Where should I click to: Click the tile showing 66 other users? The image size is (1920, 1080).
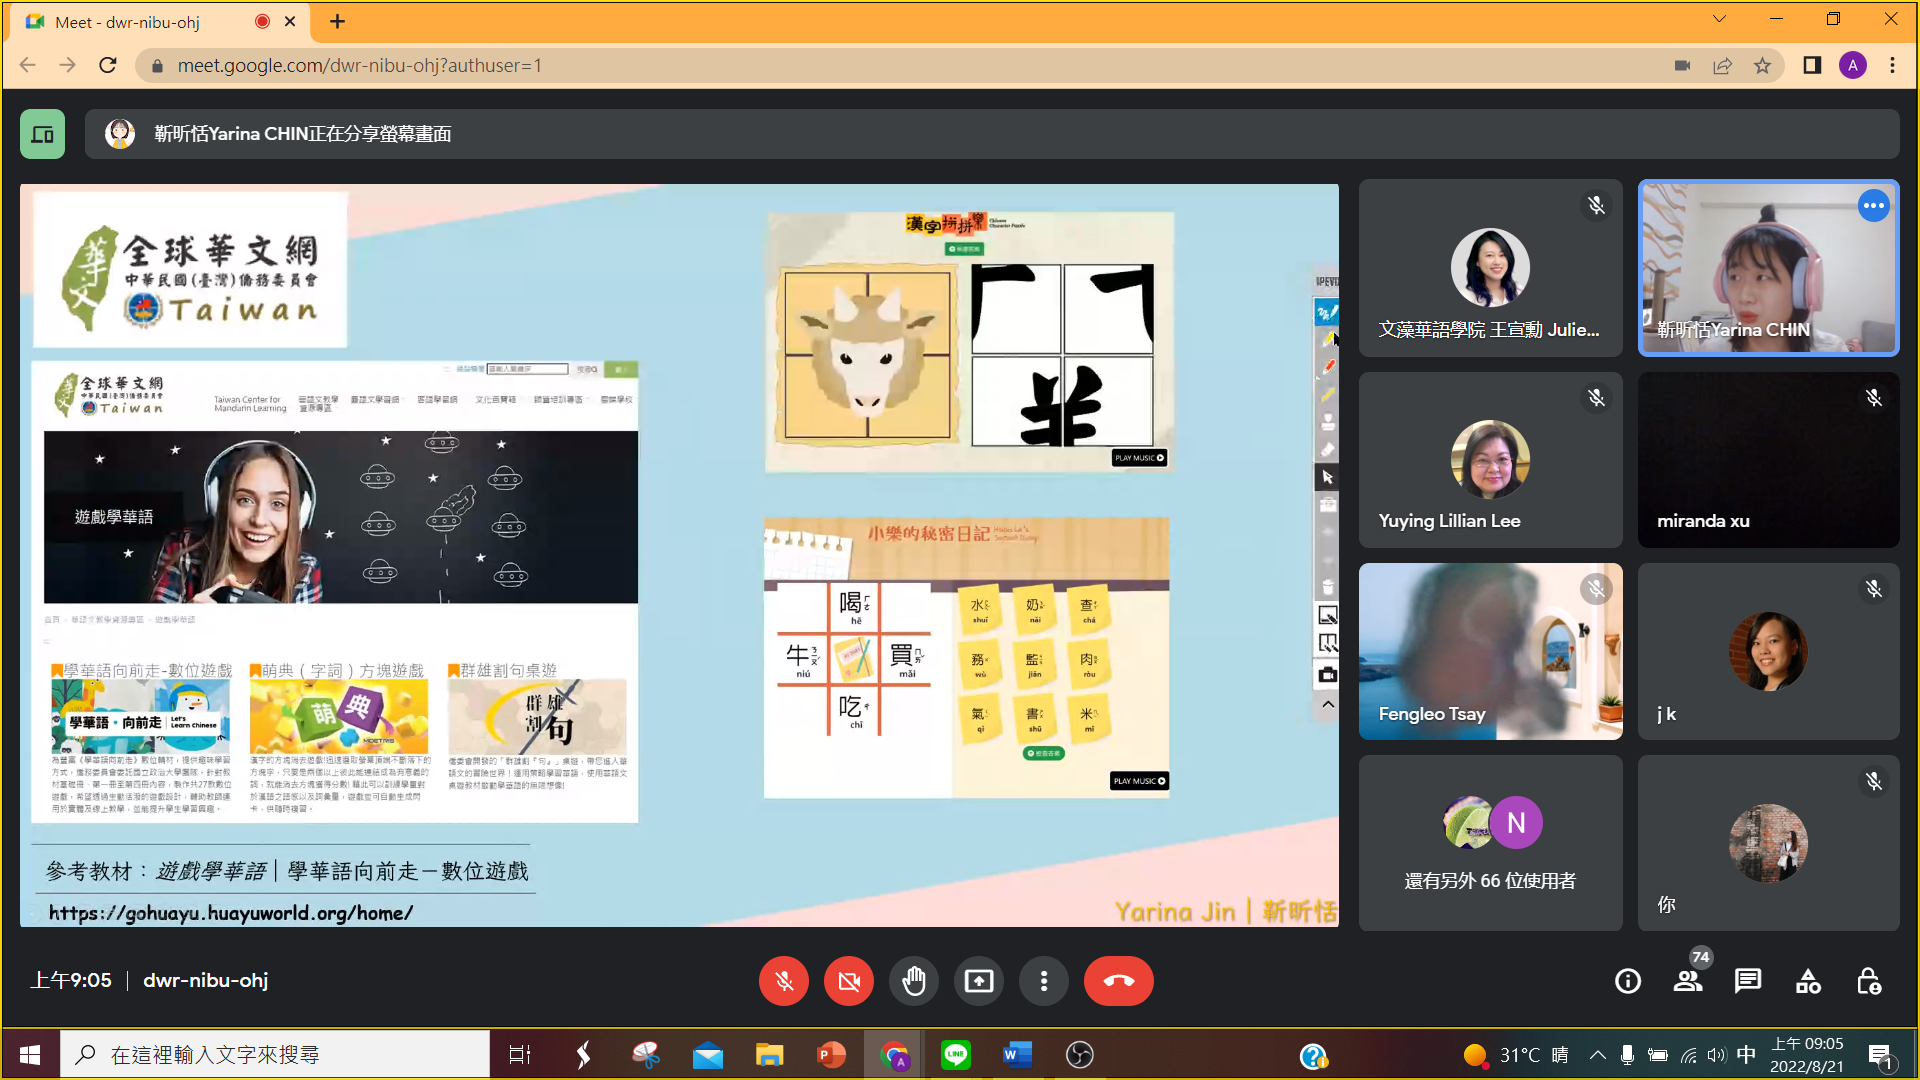click(x=1490, y=843)
